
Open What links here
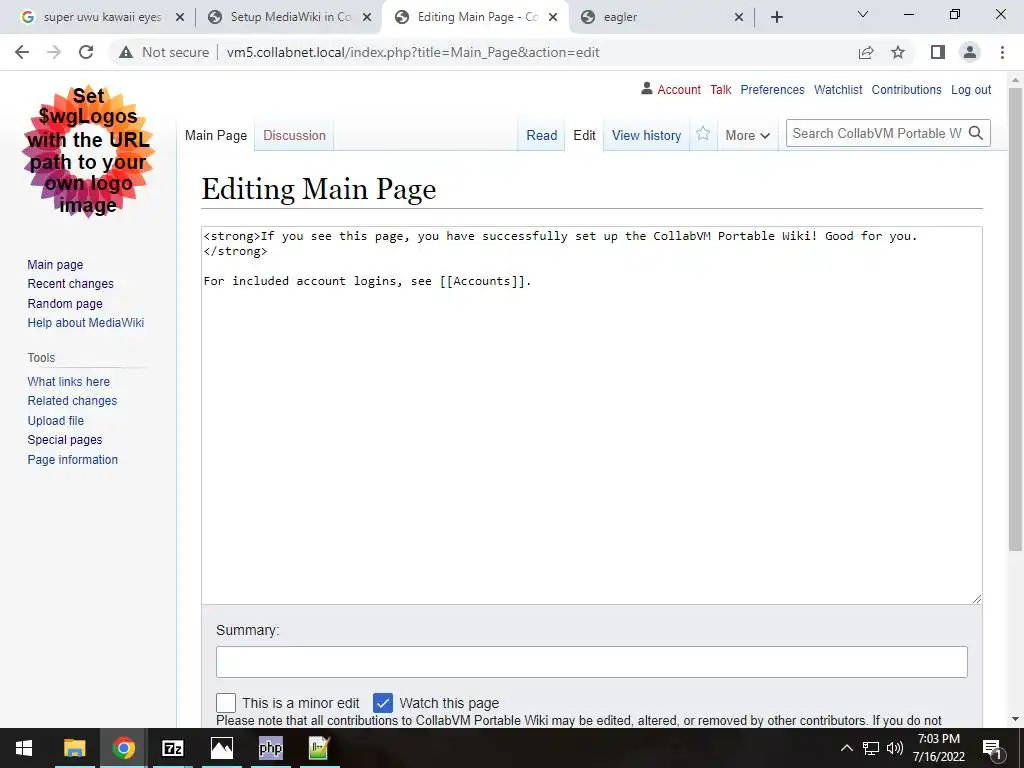coord(69,381)
